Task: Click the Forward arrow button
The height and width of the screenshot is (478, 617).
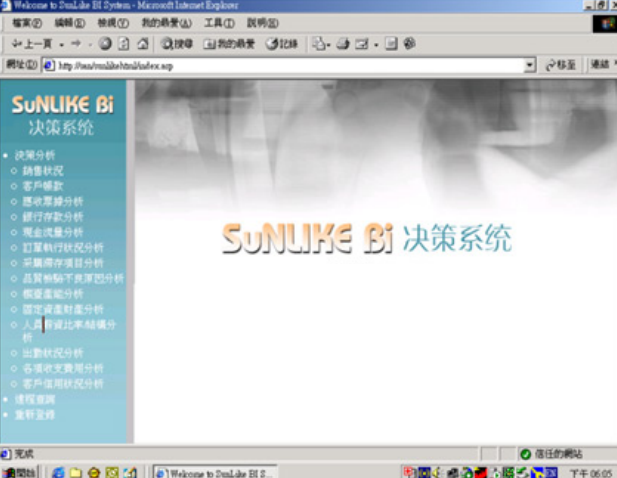Action: pos(77,44)
